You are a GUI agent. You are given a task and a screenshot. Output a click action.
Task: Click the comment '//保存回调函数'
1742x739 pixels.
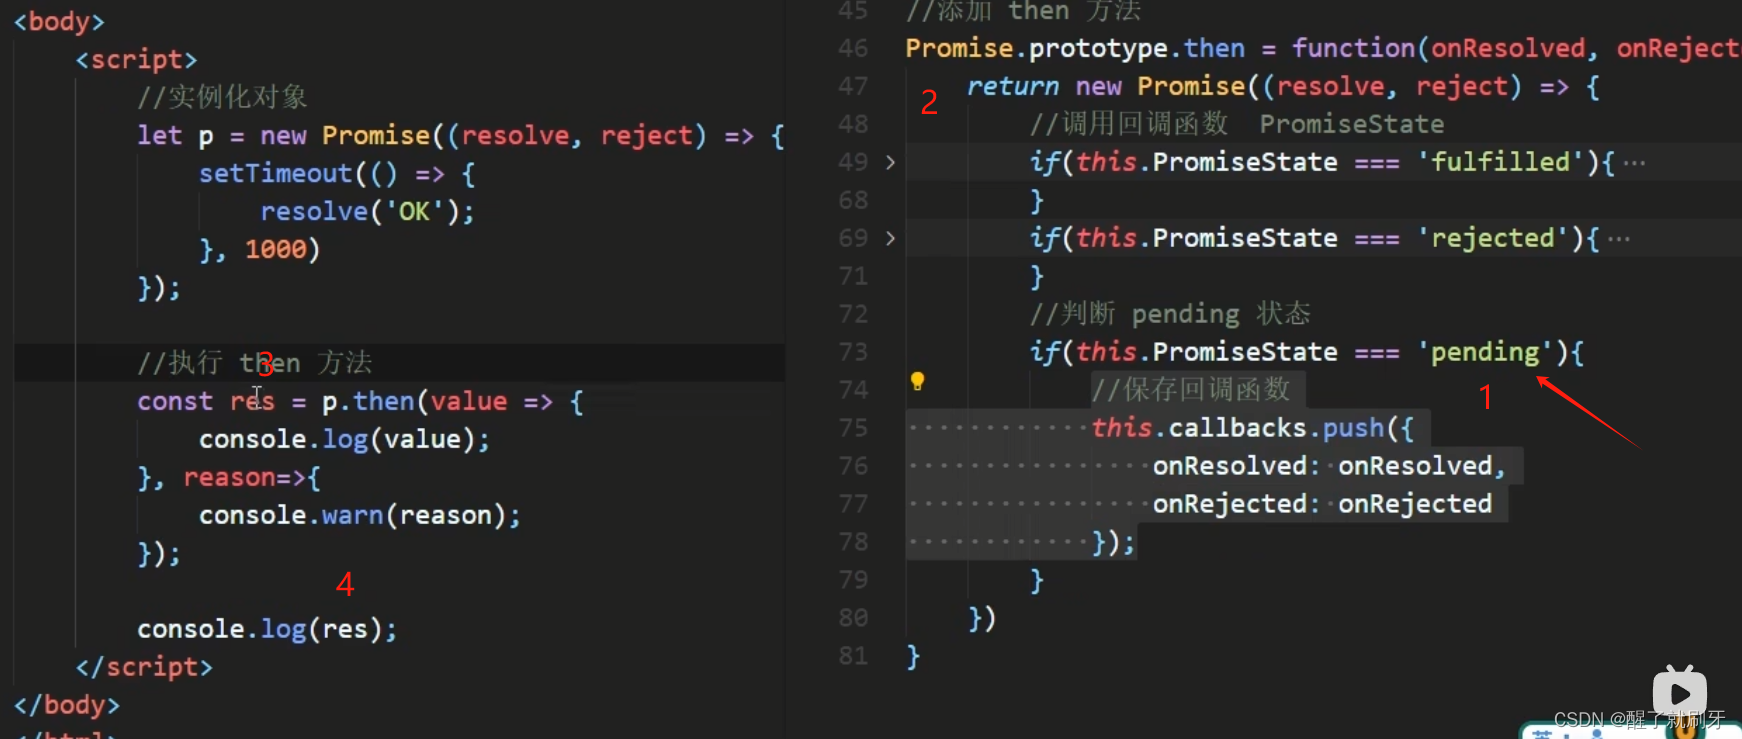click(x=1191, y=389)
